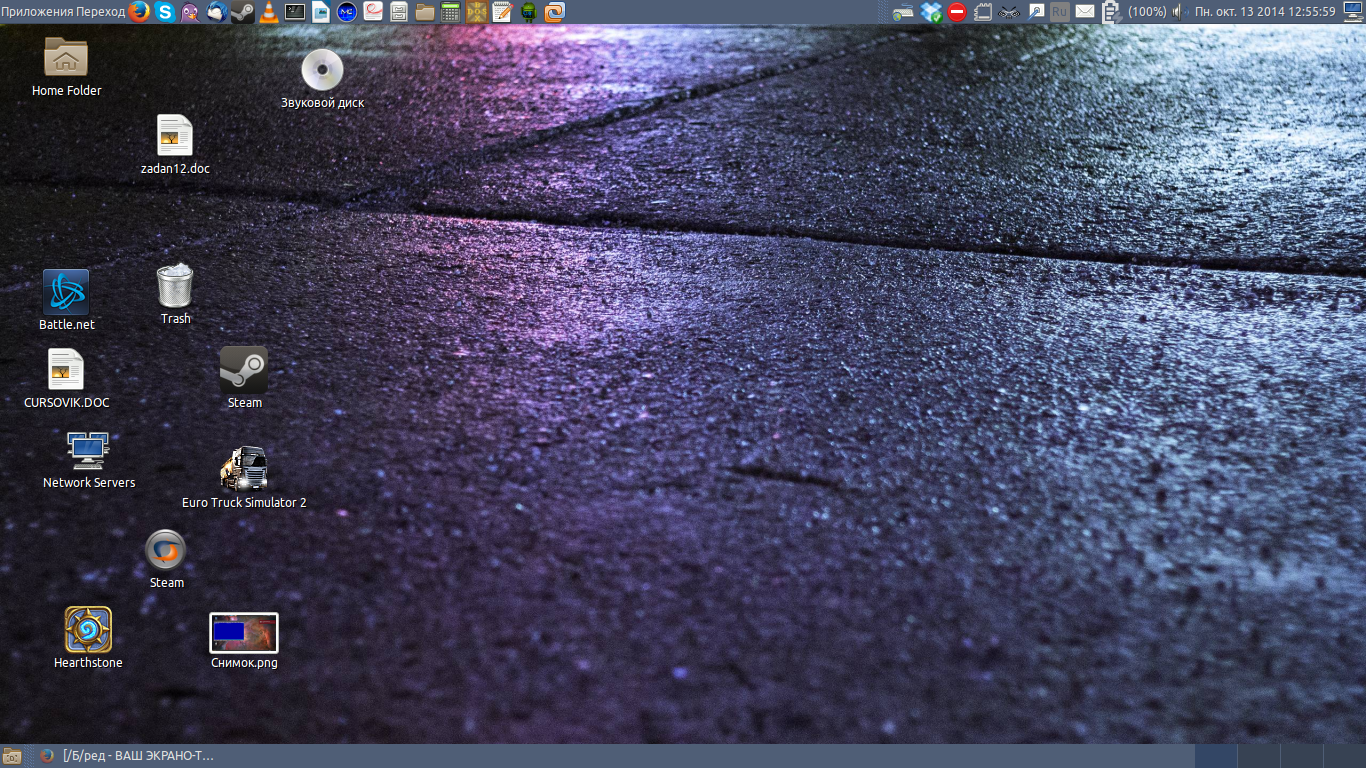Launch Firefox from the top panel

[x=139, y=12]
